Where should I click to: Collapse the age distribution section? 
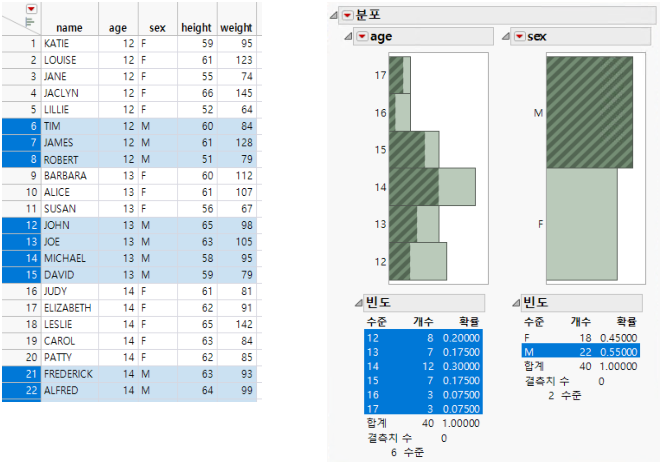click(x=348, y=36)
